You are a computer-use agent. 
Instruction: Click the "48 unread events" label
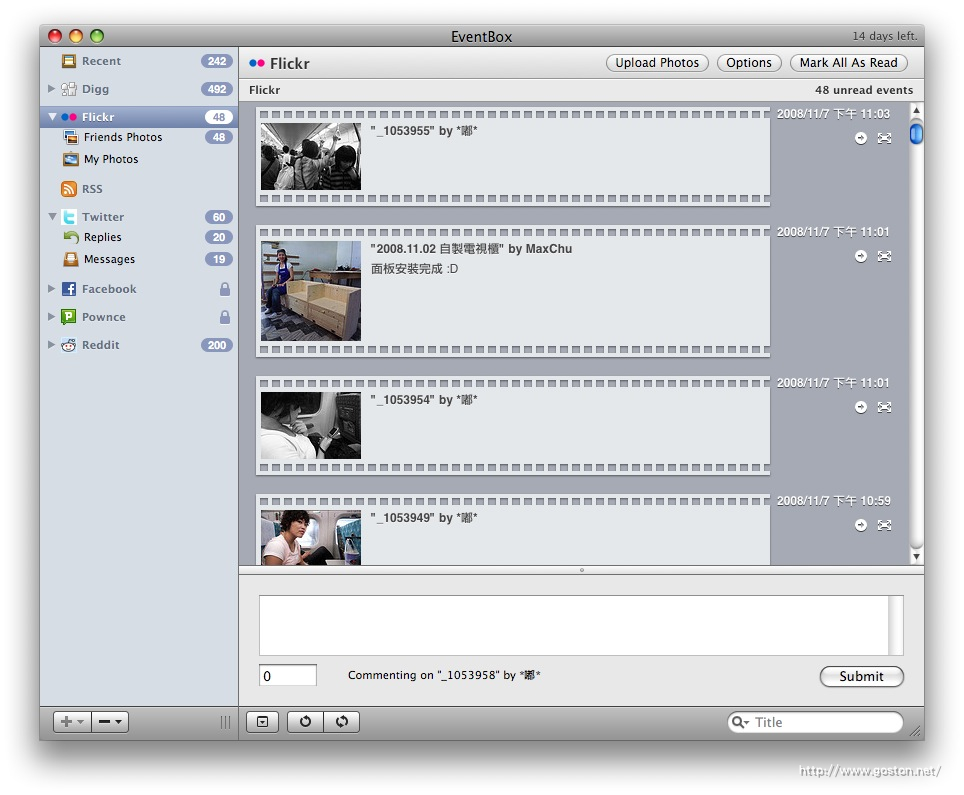pos(864,90)
